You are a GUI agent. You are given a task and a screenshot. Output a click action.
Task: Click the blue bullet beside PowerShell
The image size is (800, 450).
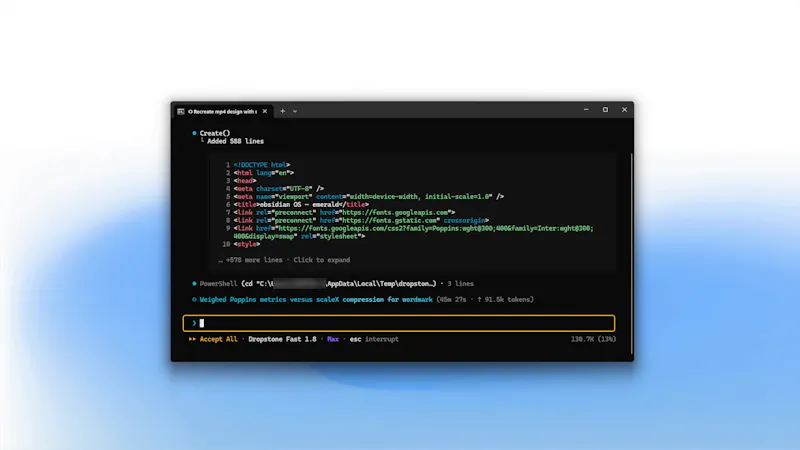pyautogui.click(x=194, y=284)
